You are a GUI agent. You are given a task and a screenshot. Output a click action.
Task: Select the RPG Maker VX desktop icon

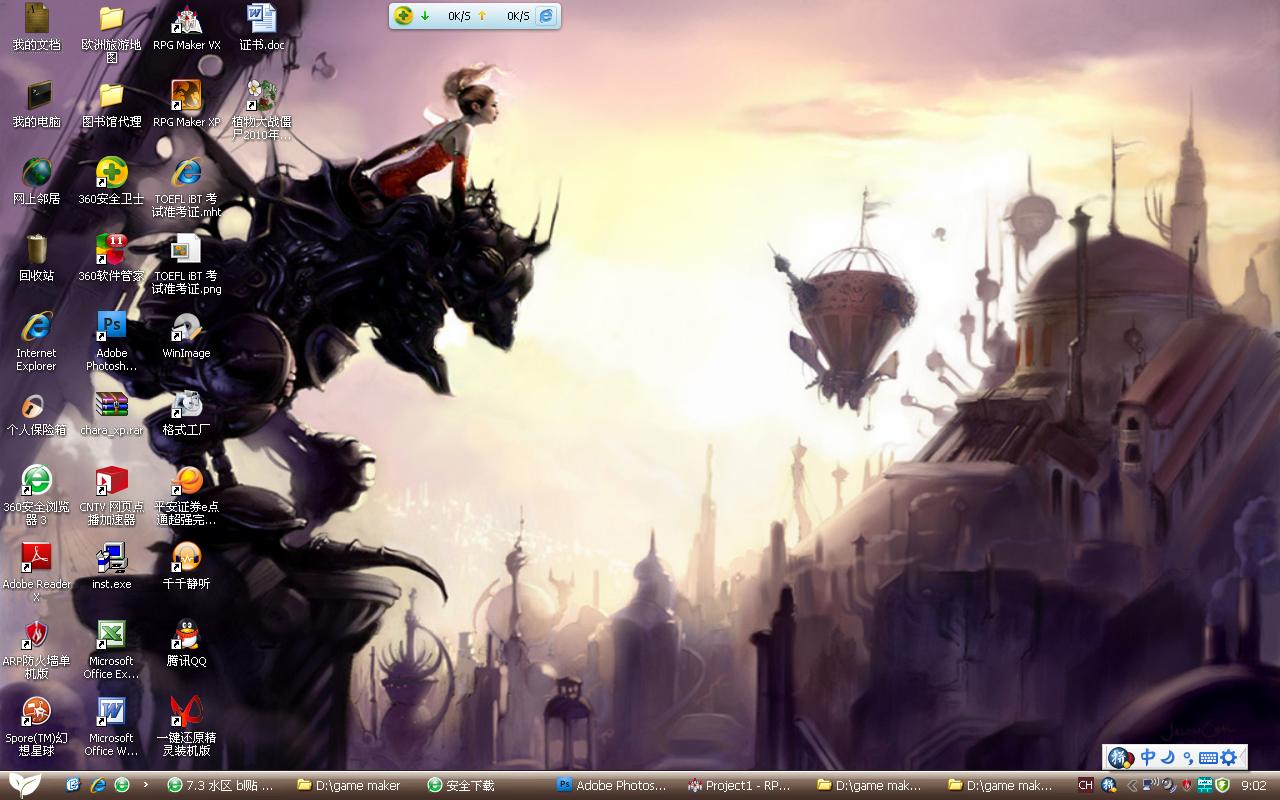pyautogui.click(x=186, y=28)
